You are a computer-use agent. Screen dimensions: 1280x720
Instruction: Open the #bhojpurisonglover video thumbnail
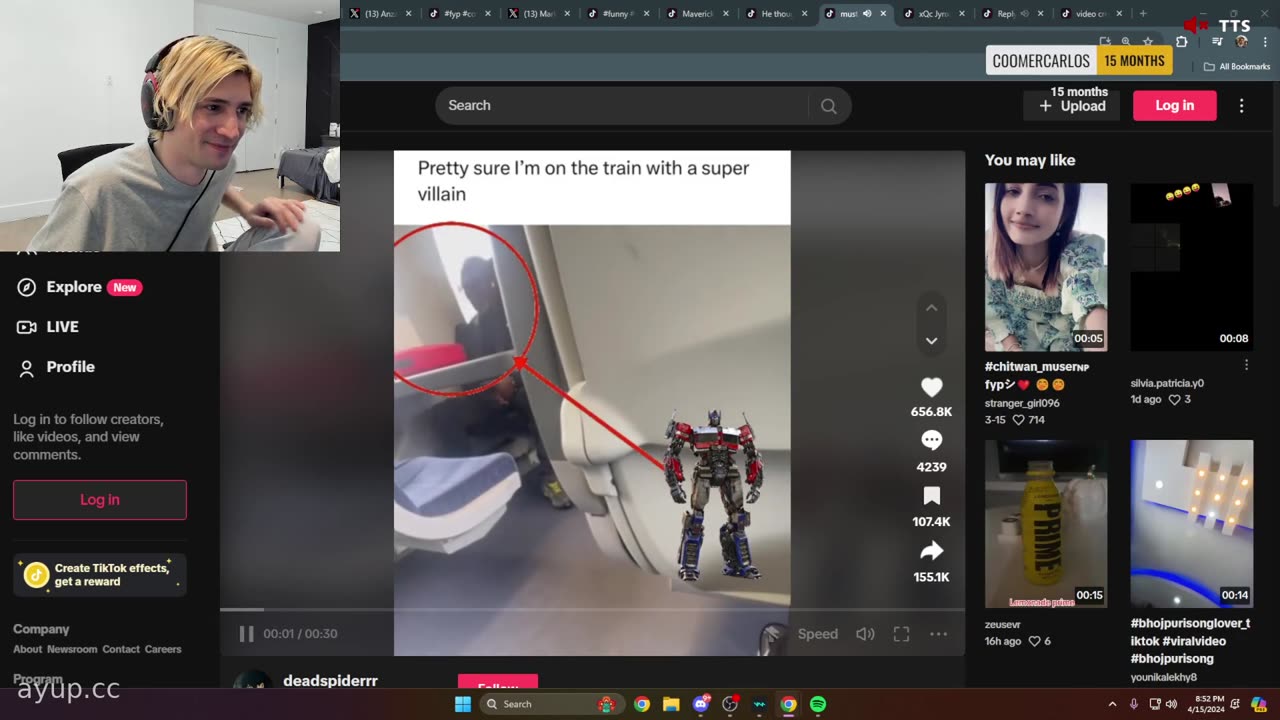[1191, 524]
